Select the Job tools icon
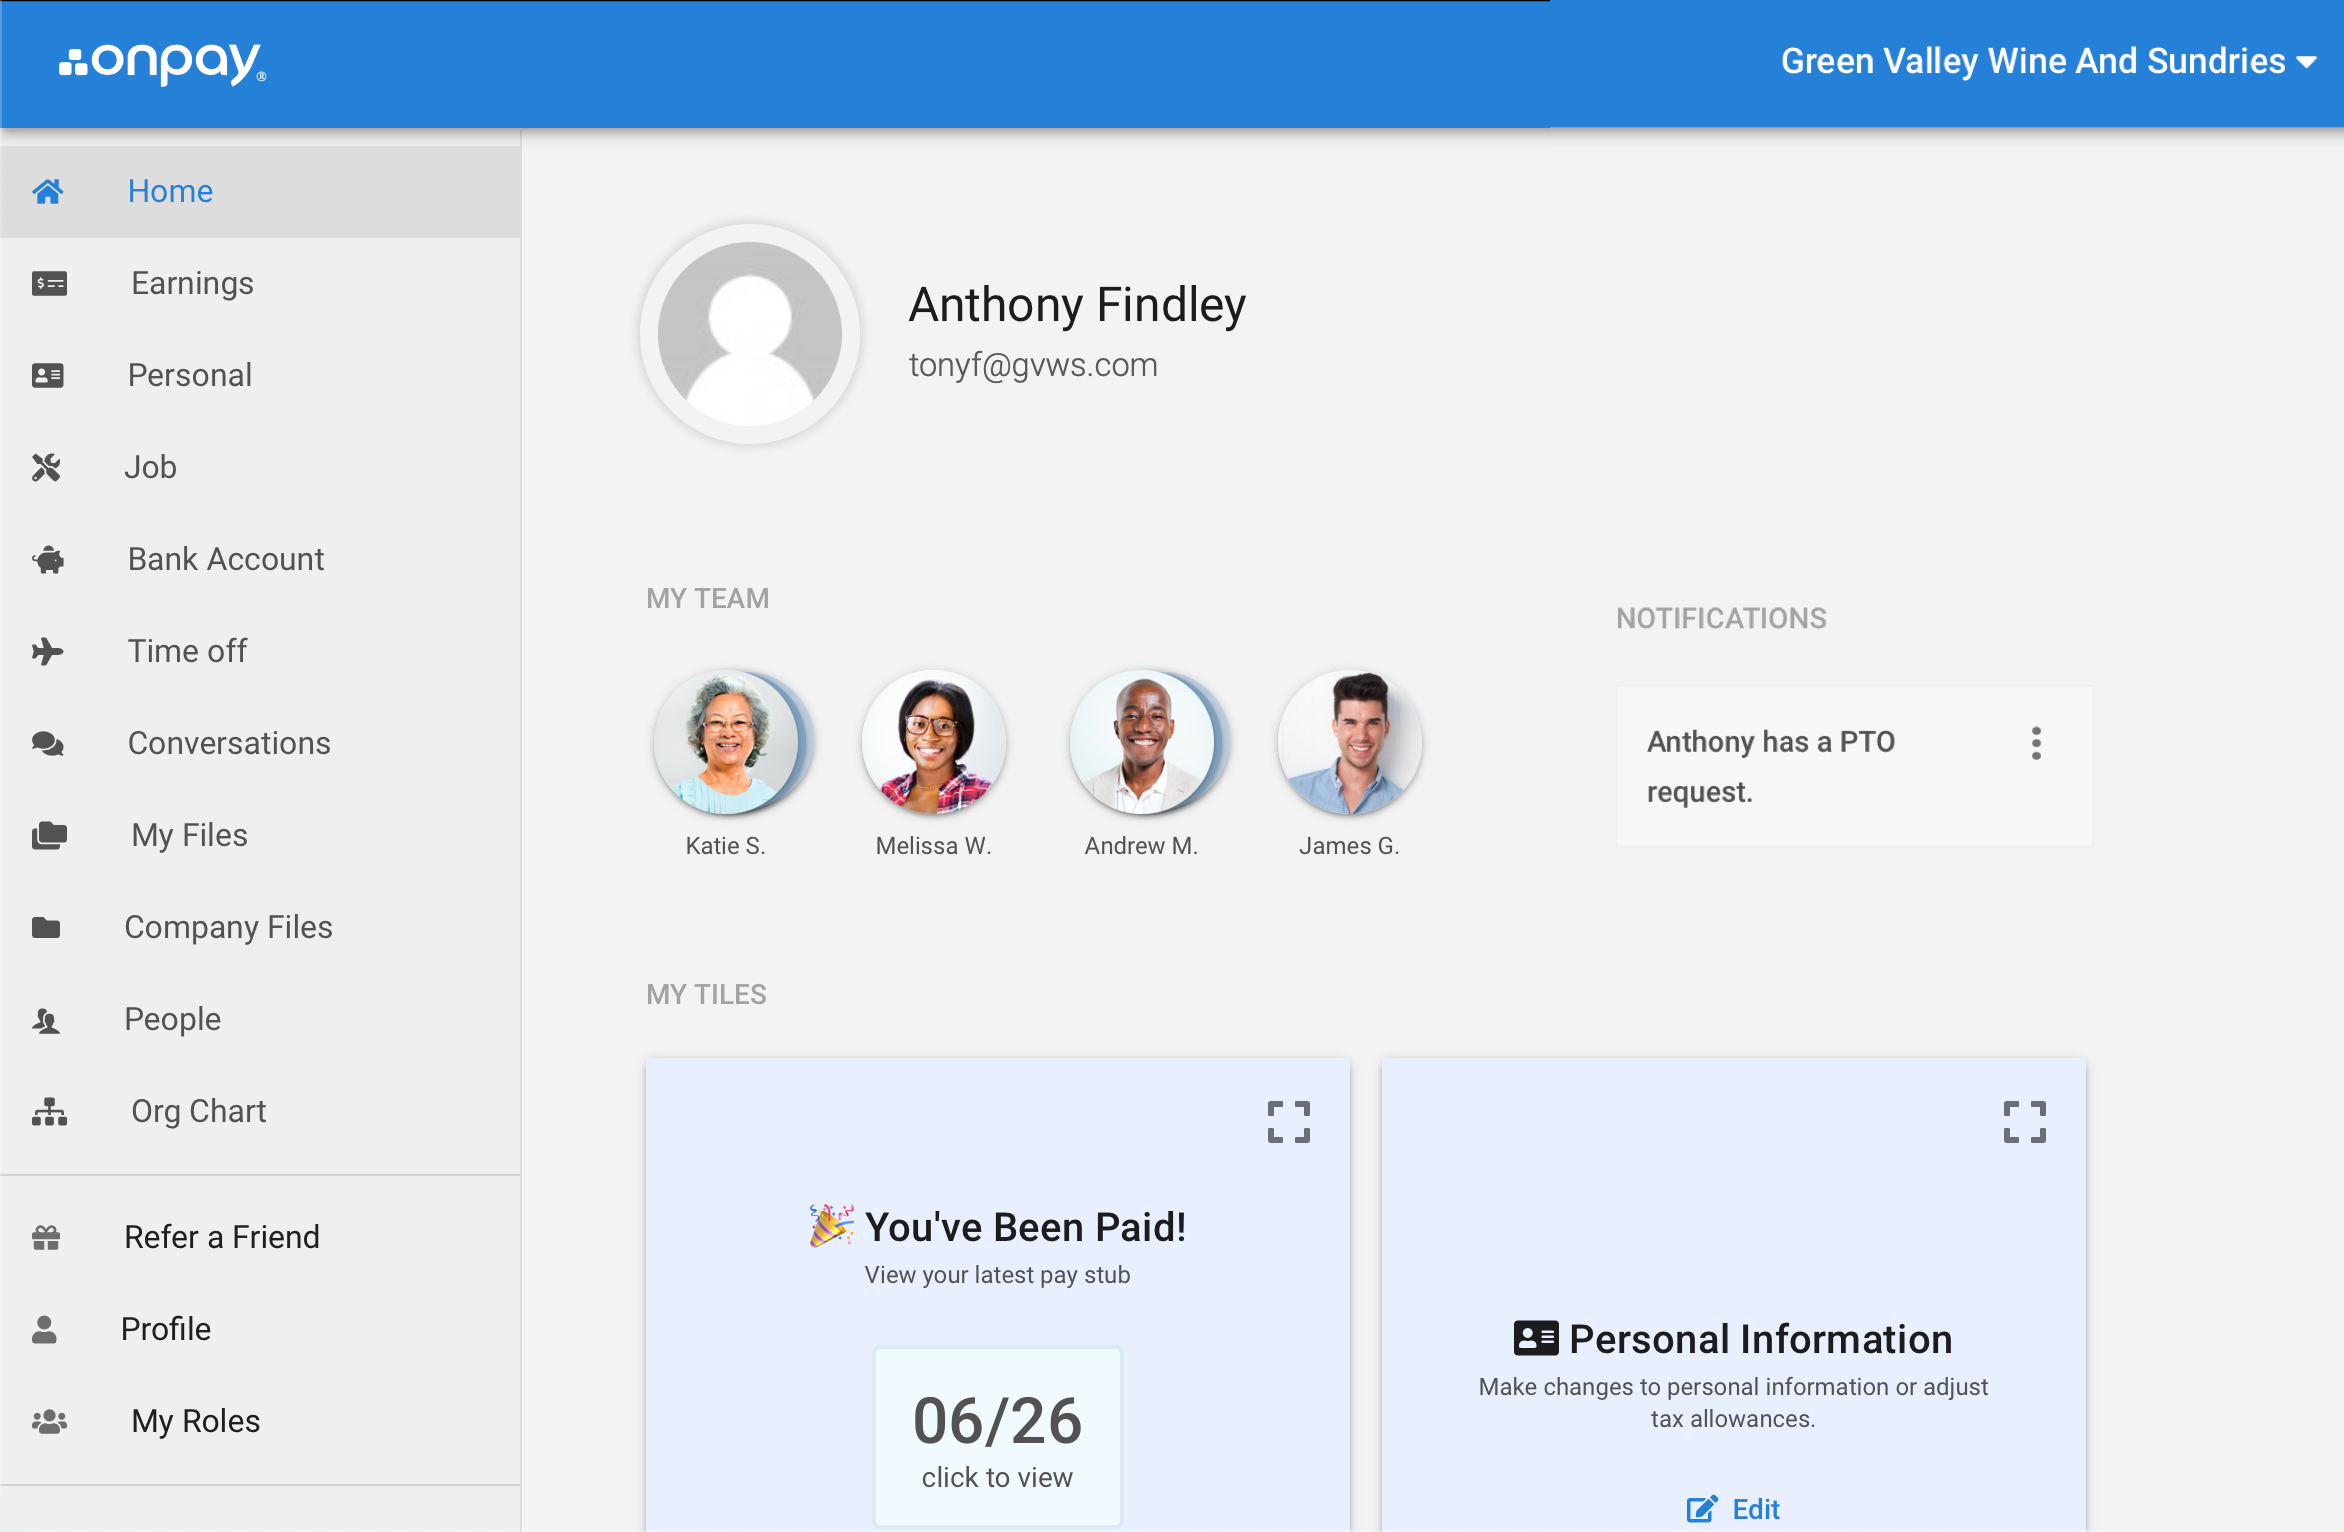The height and width of the screenshot is (1532, 2344). pos(48,467)
